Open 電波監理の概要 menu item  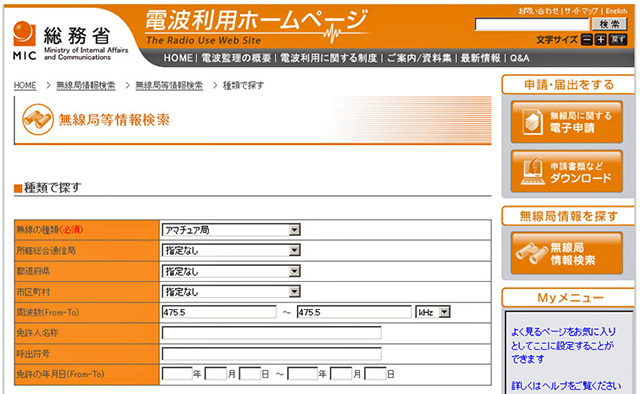click(x=236, y=58)
